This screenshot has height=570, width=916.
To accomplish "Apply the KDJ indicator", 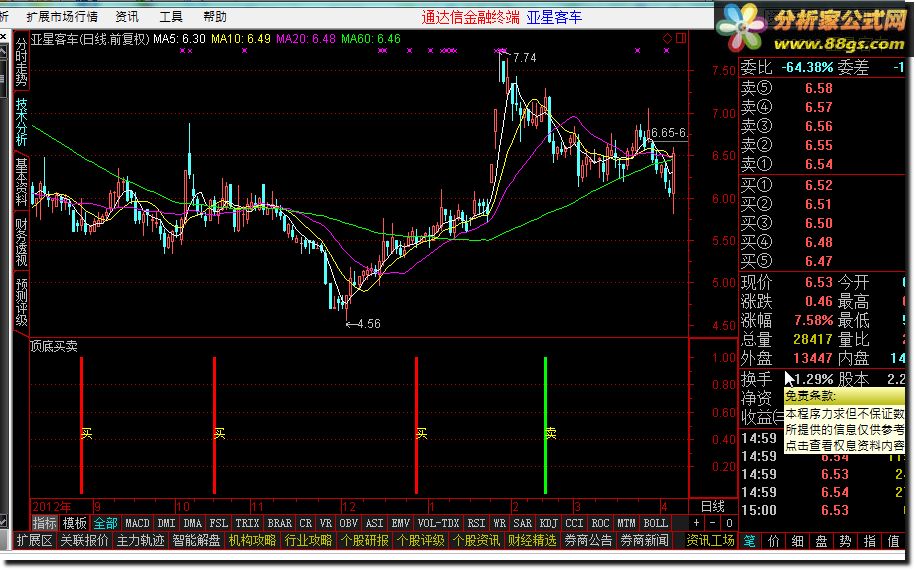I will (548, 523).
